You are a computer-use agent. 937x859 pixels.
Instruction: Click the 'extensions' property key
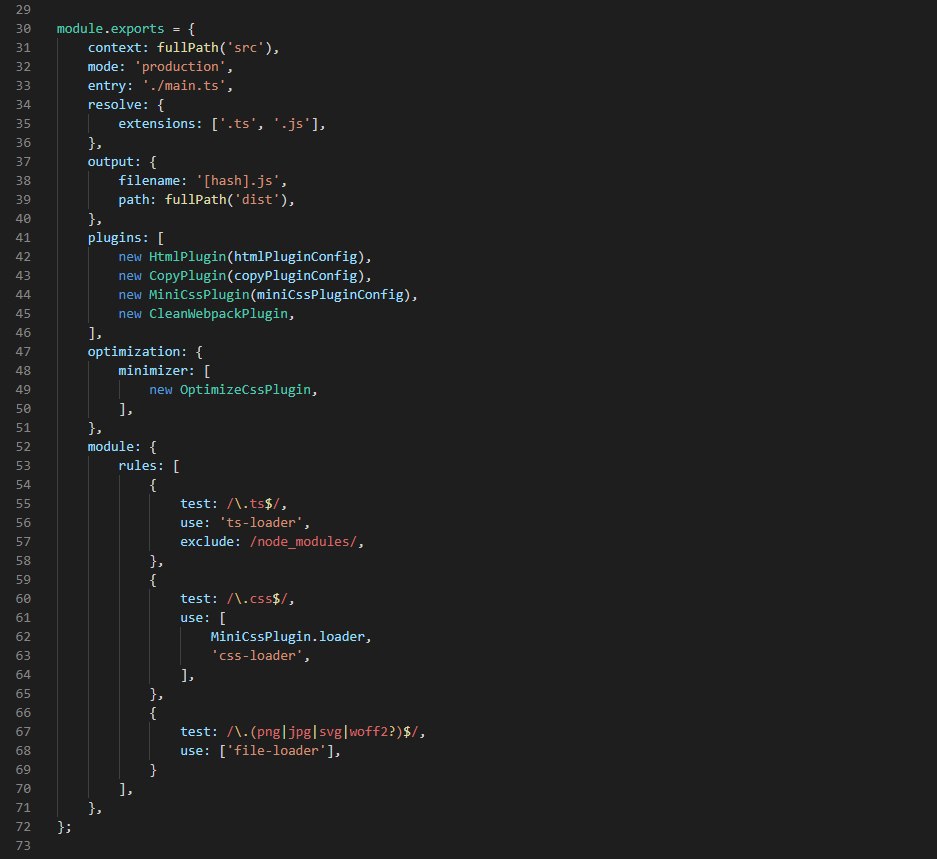157,124
